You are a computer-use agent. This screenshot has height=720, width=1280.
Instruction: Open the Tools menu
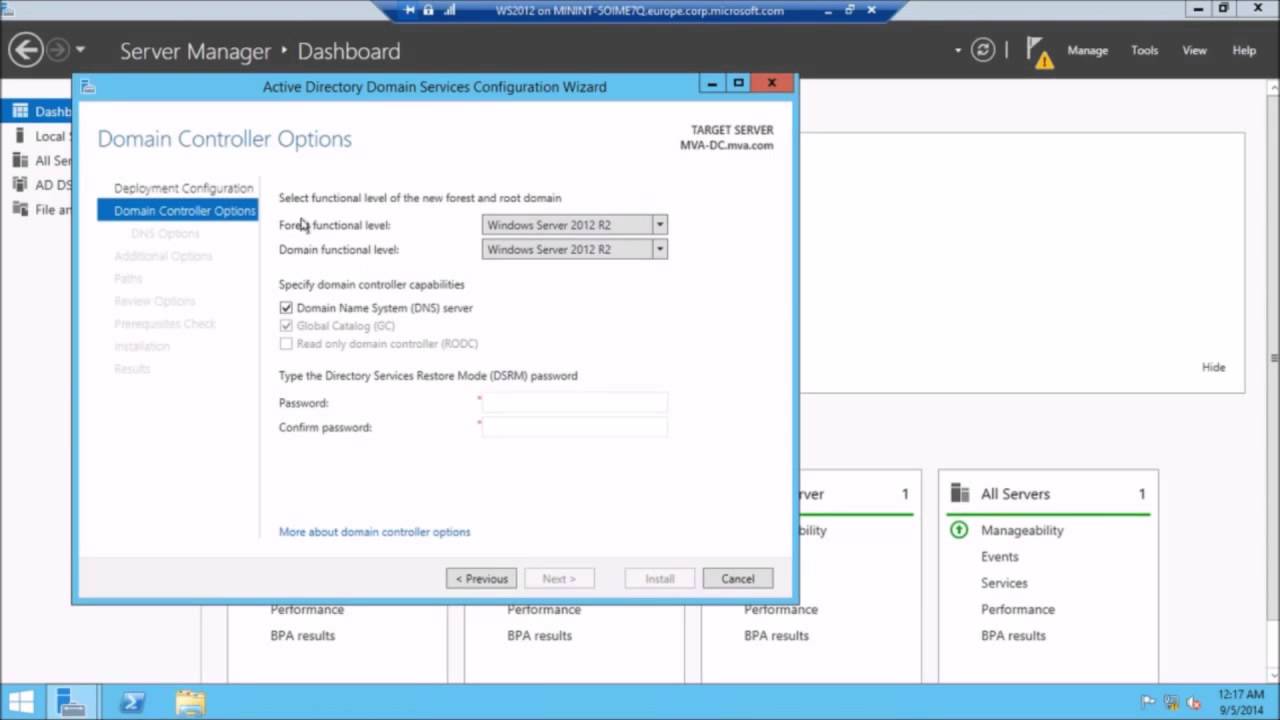tap(1144, 50)
